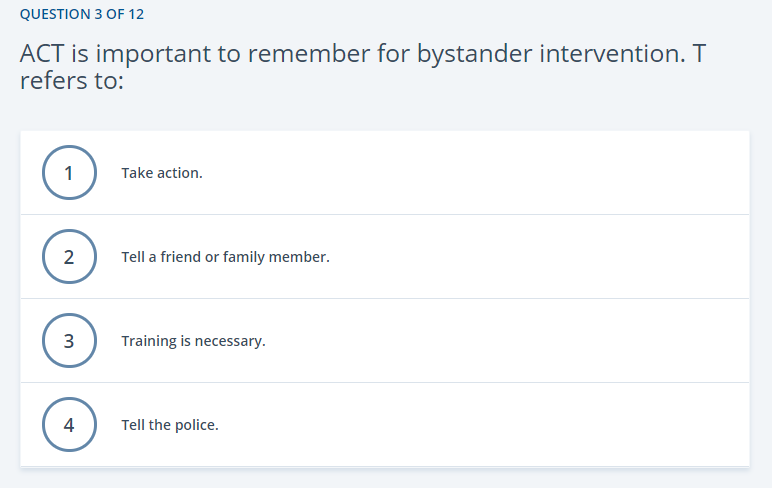Image resolution: width=772 pixels, height=488 pixels.
Task: Click the word 'bystander' in the question
Action: click(x=474, y=54)
